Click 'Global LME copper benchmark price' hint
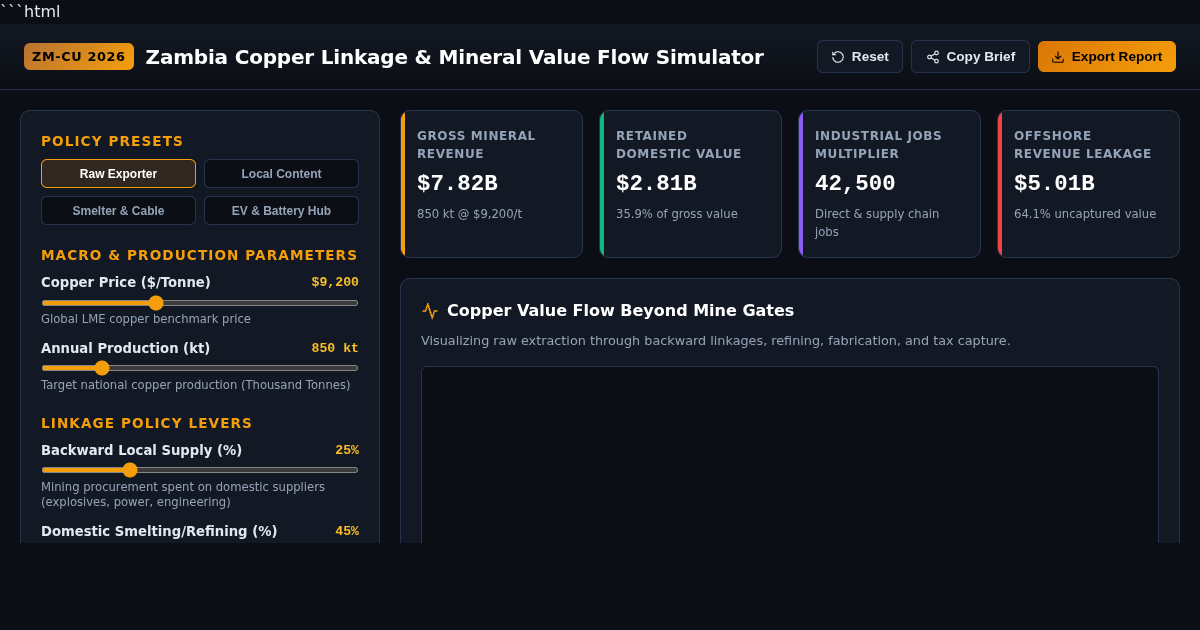 point(146,319)
